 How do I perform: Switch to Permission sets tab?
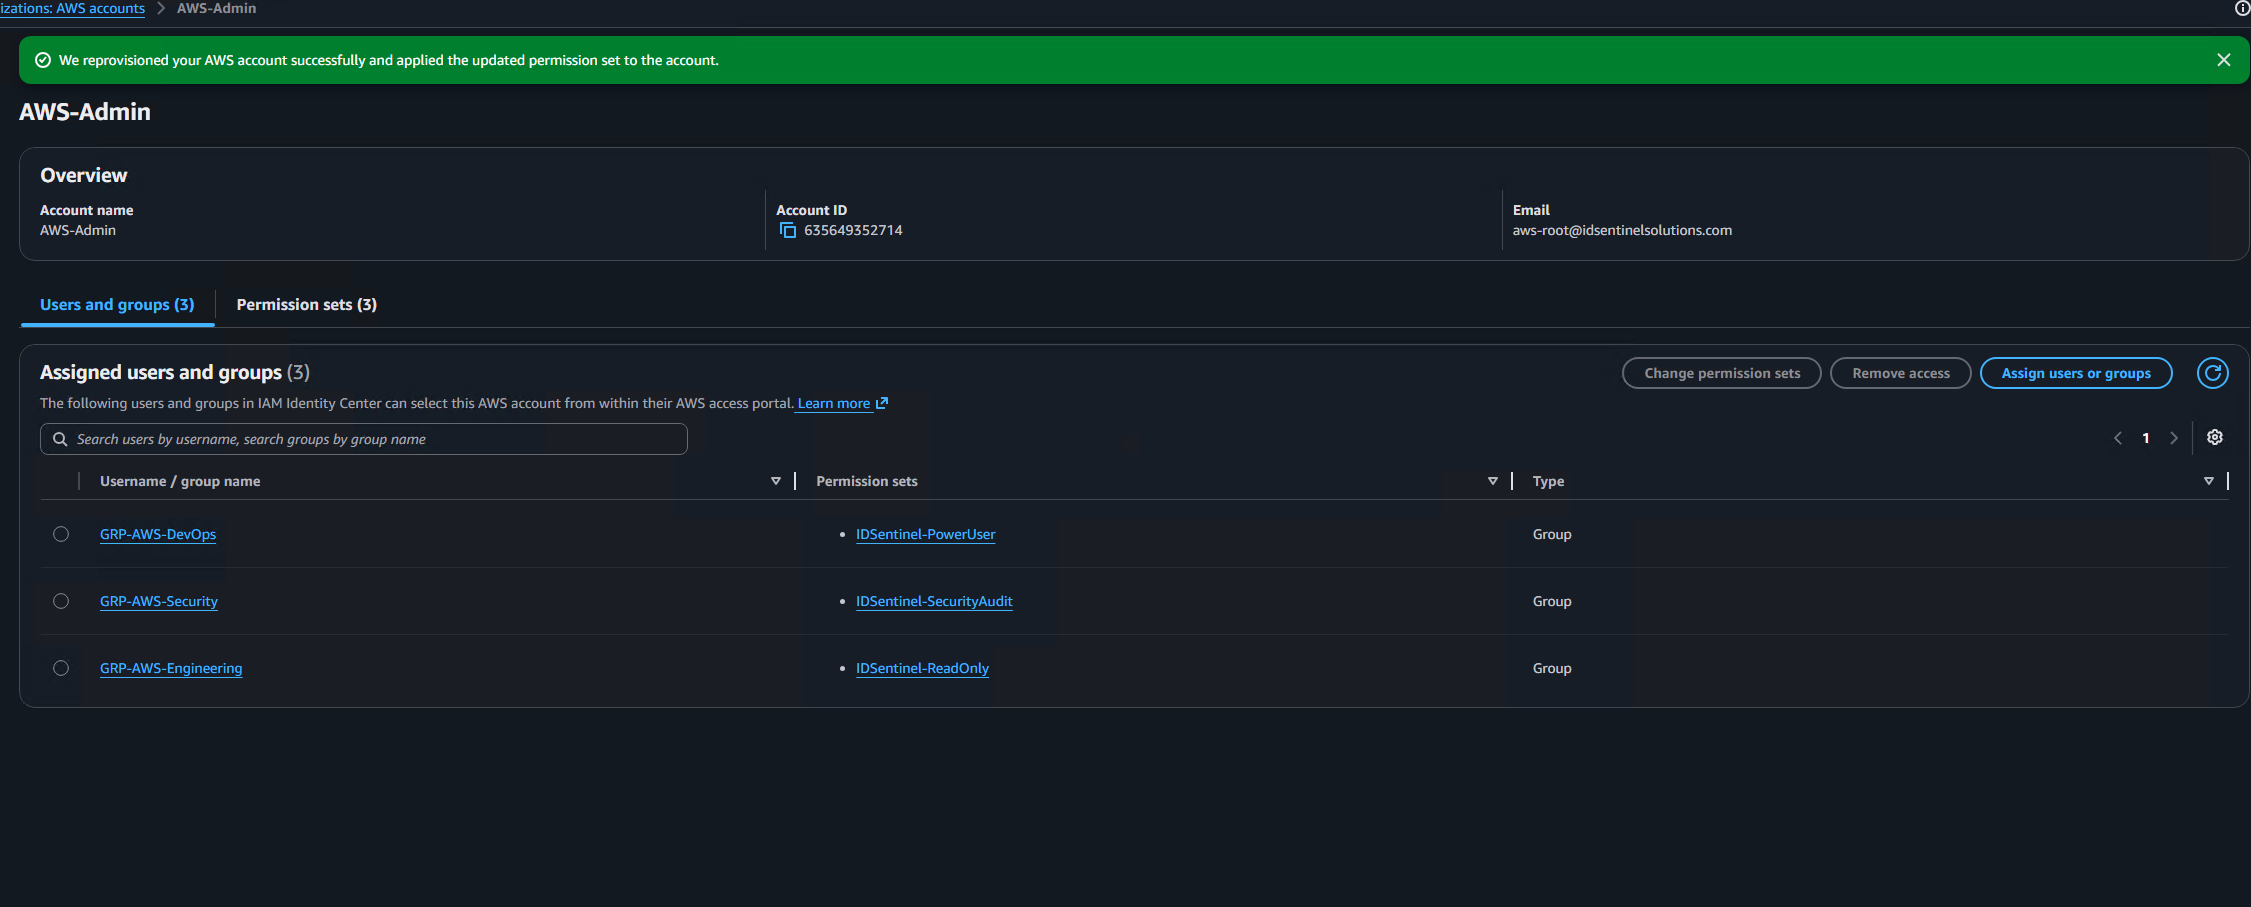click(x=306, y=304)
